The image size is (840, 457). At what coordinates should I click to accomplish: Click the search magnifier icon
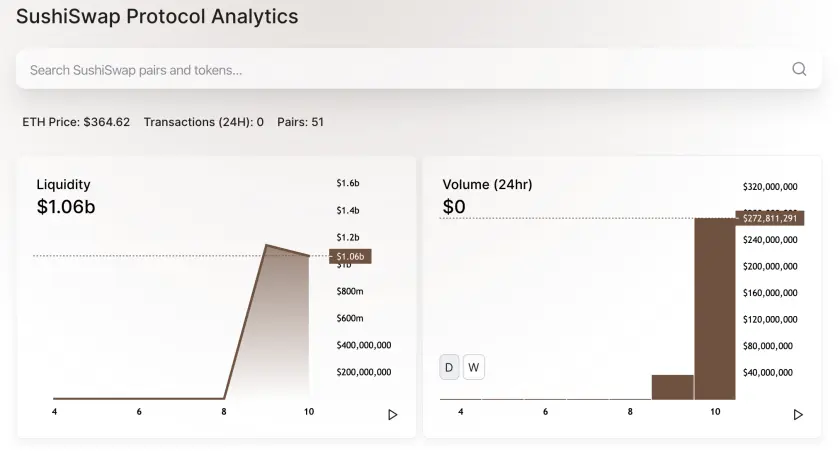point(799,69)
